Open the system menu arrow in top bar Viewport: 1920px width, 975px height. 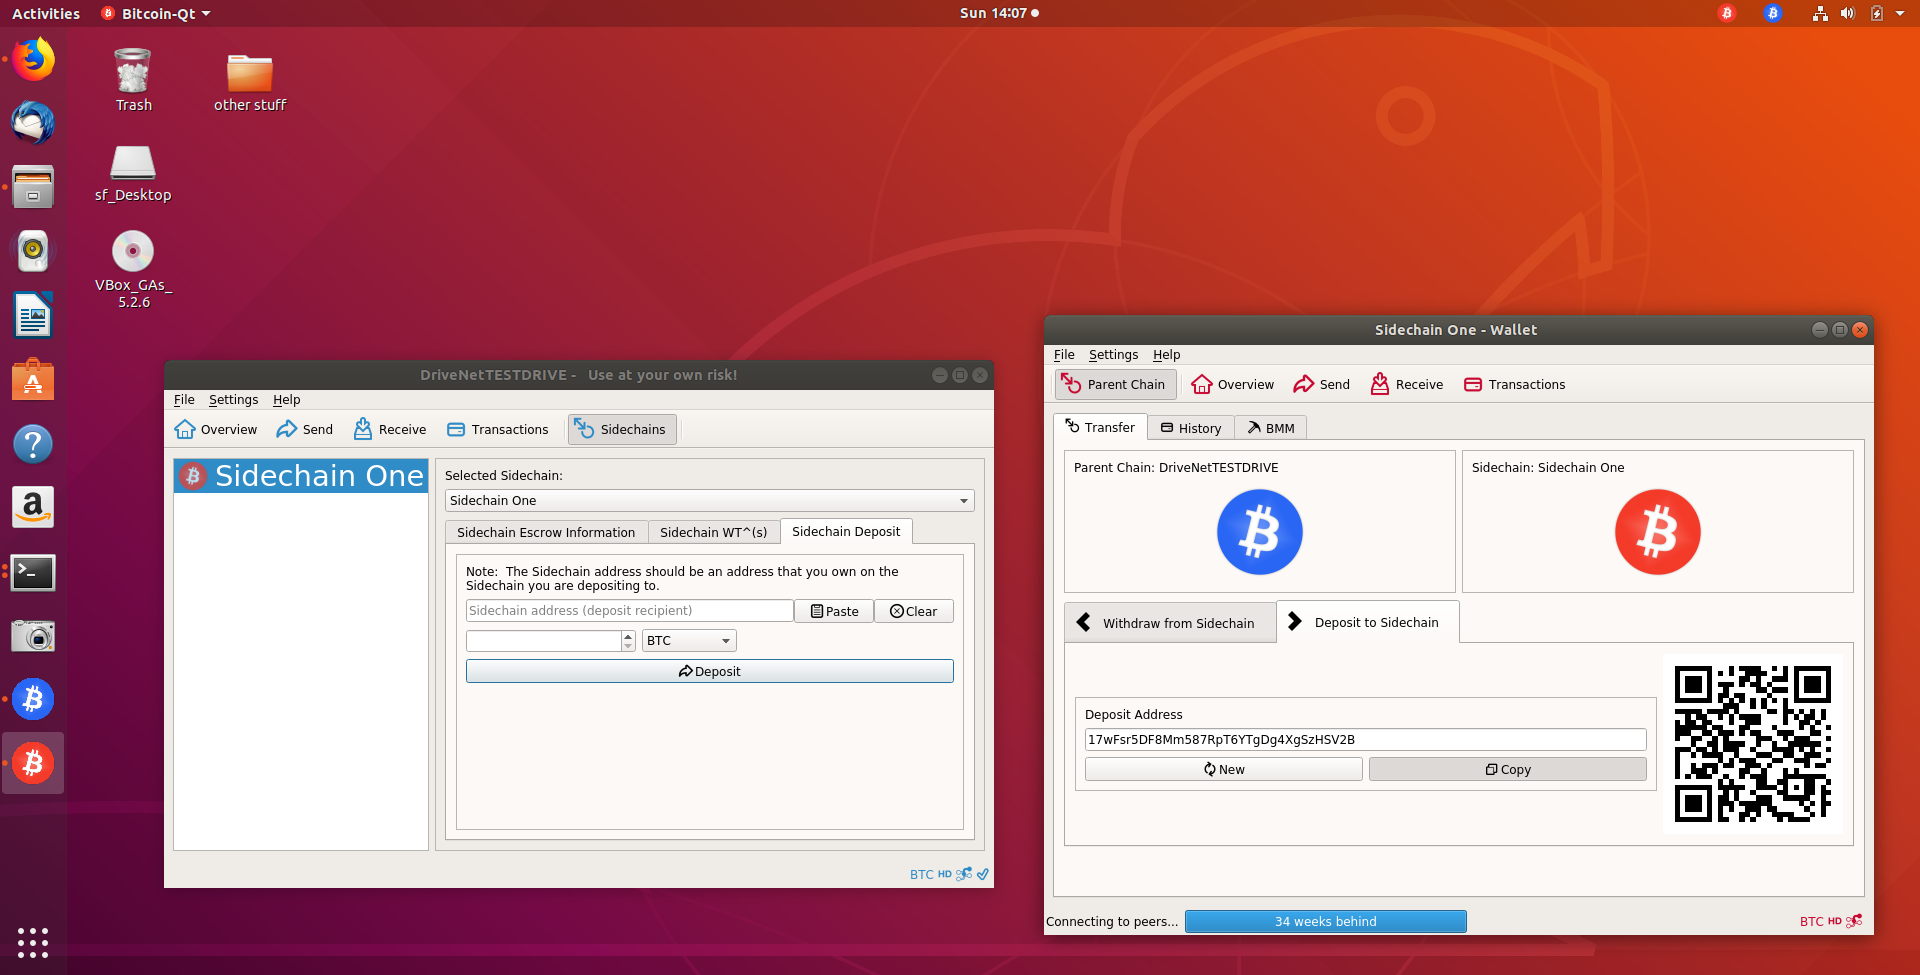pyautogui.click(x=1900, y=13)
